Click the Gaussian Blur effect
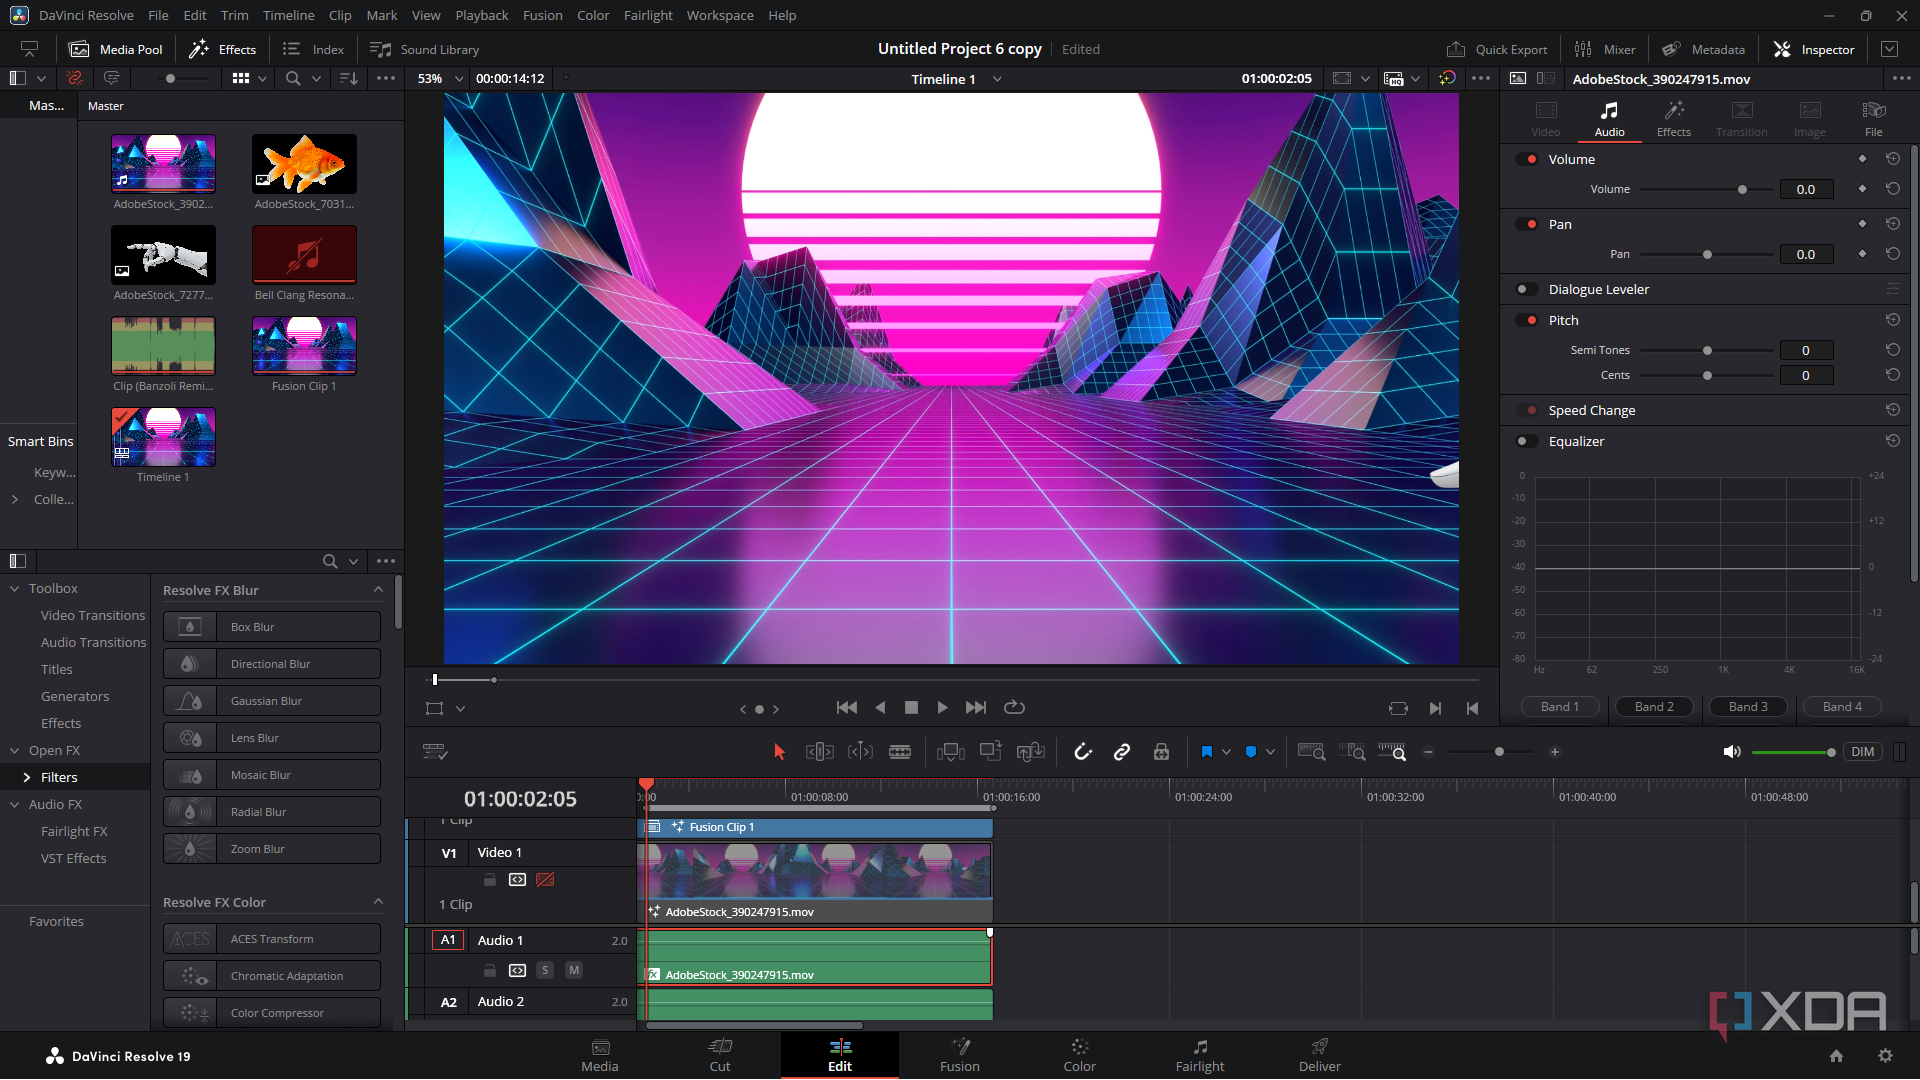1920x1080 pixels. (272, 701)
